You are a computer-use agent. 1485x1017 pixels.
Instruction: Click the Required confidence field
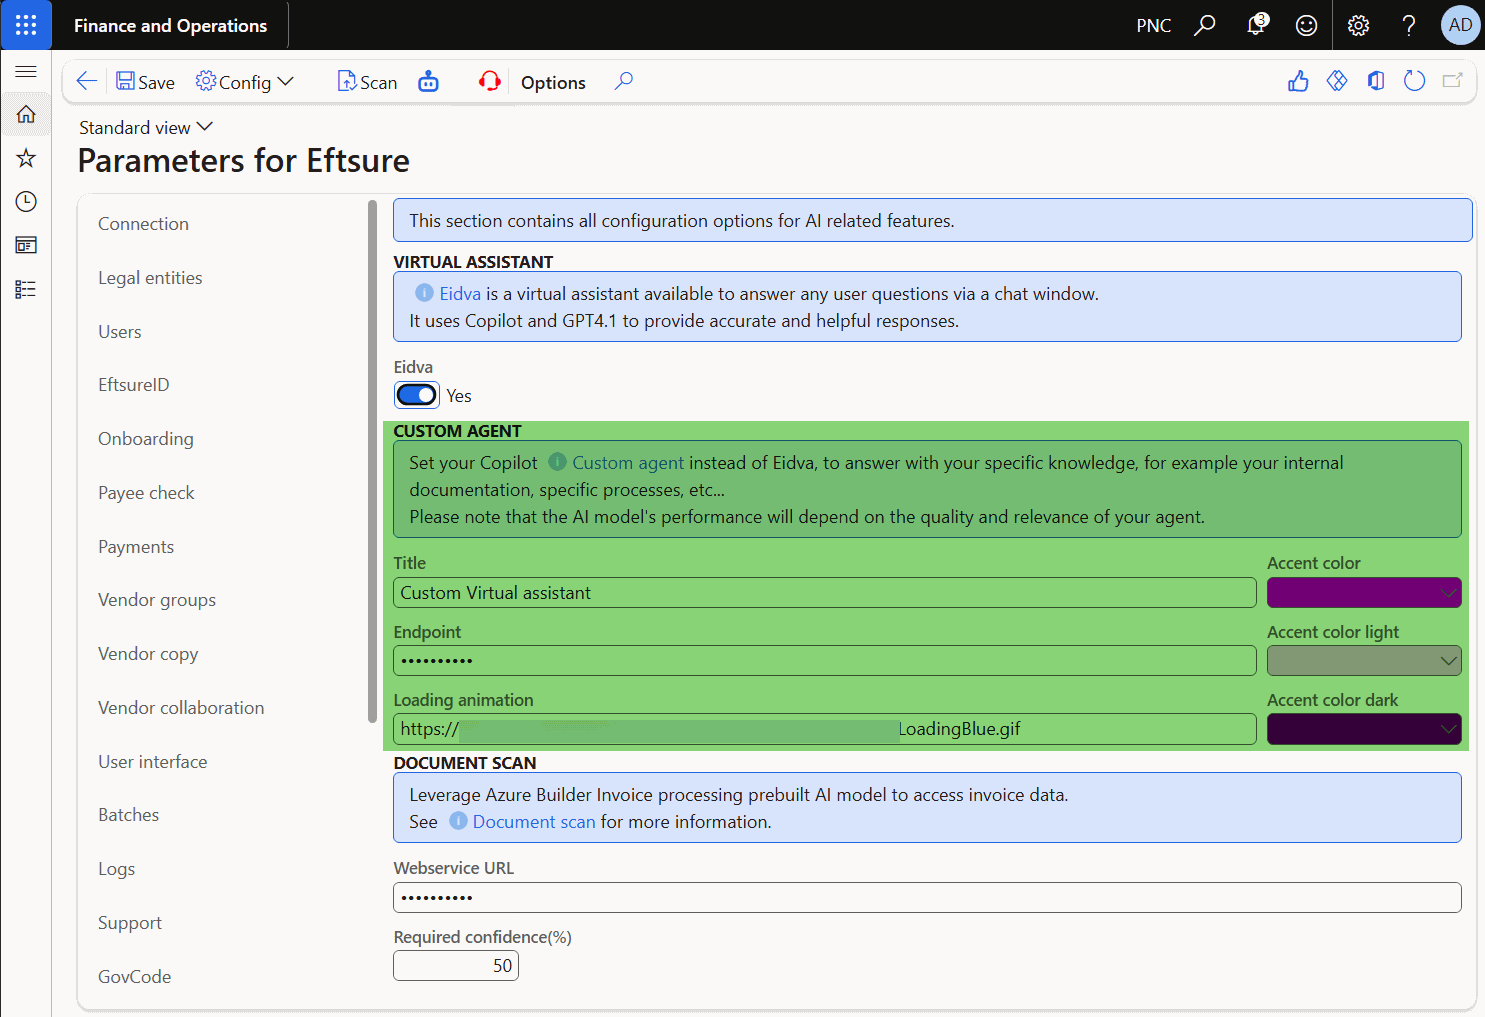456,966
